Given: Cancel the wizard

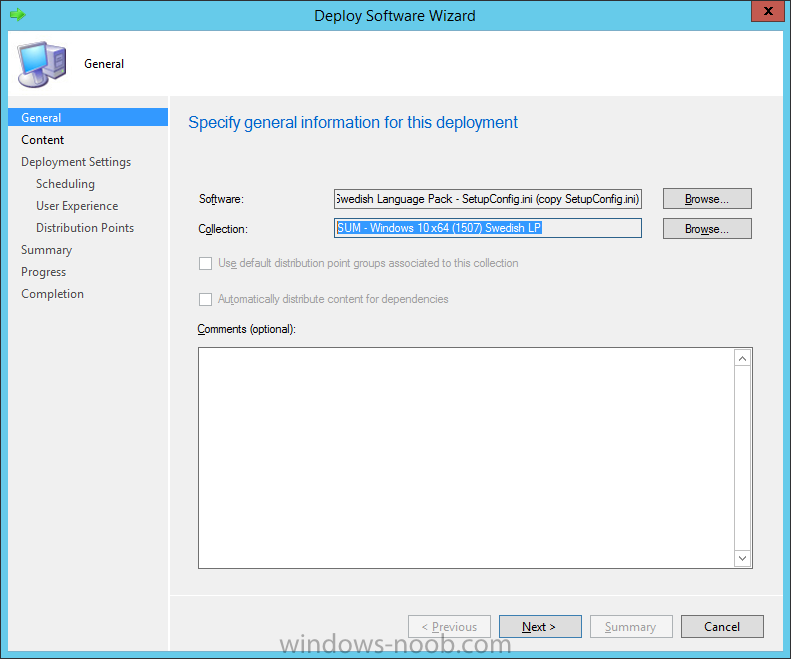Looking at the screenshot, I should tap(722, 627).
